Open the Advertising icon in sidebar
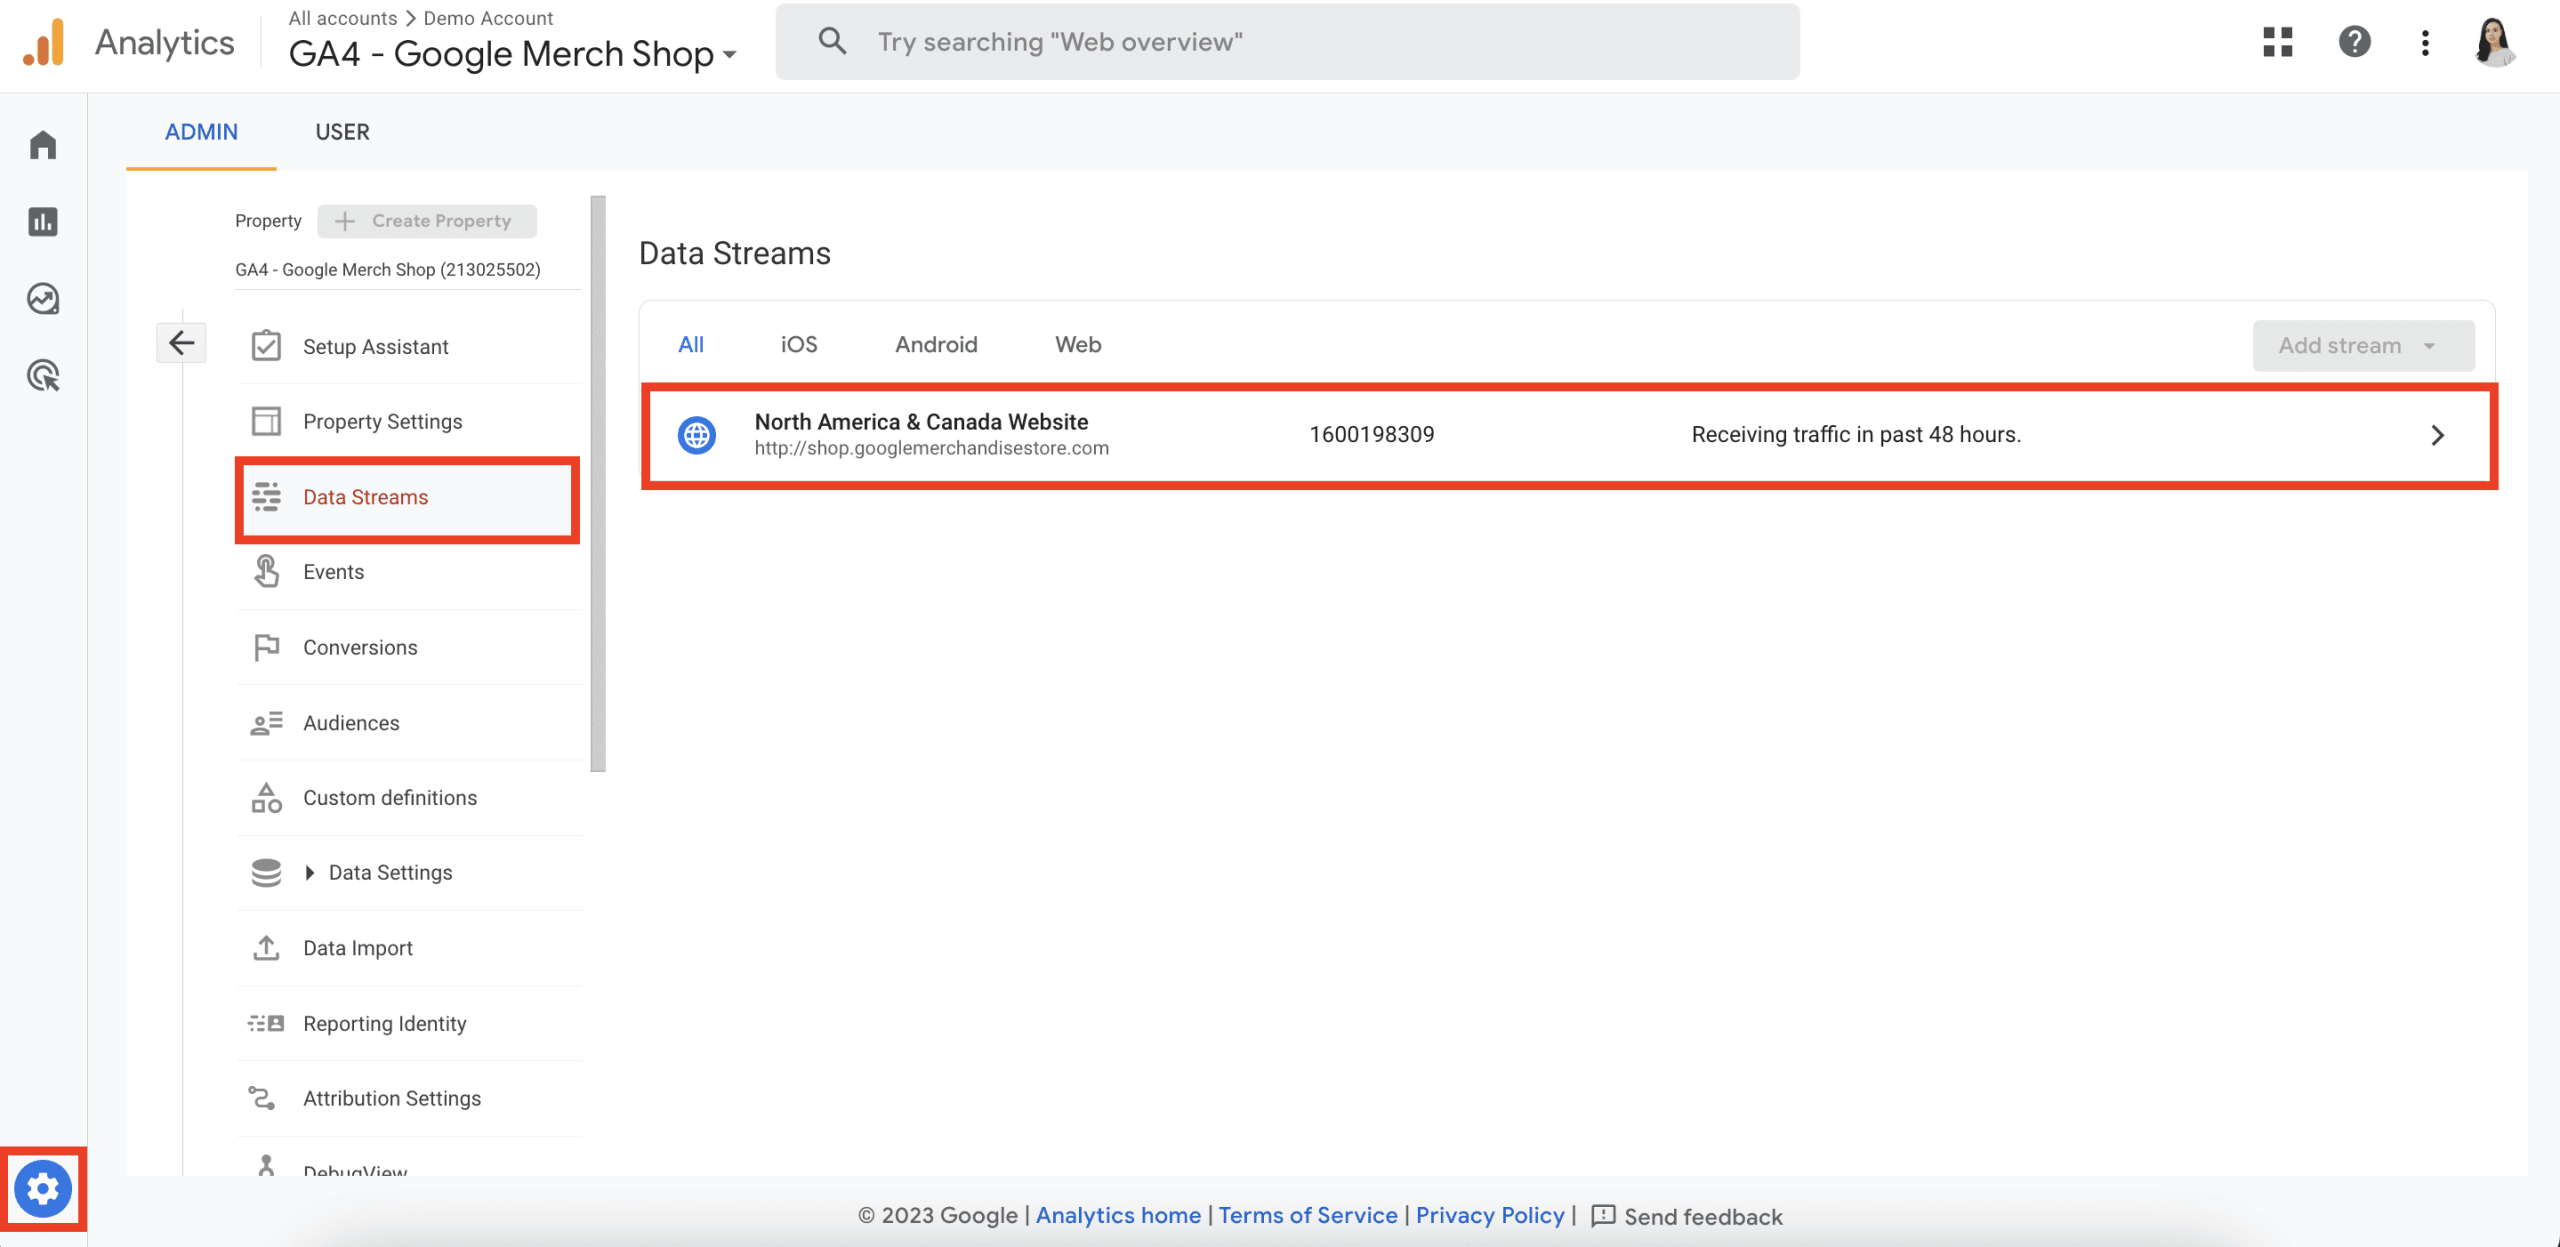This screenshot has height=1247, width=2560. [x=43, y=376]
